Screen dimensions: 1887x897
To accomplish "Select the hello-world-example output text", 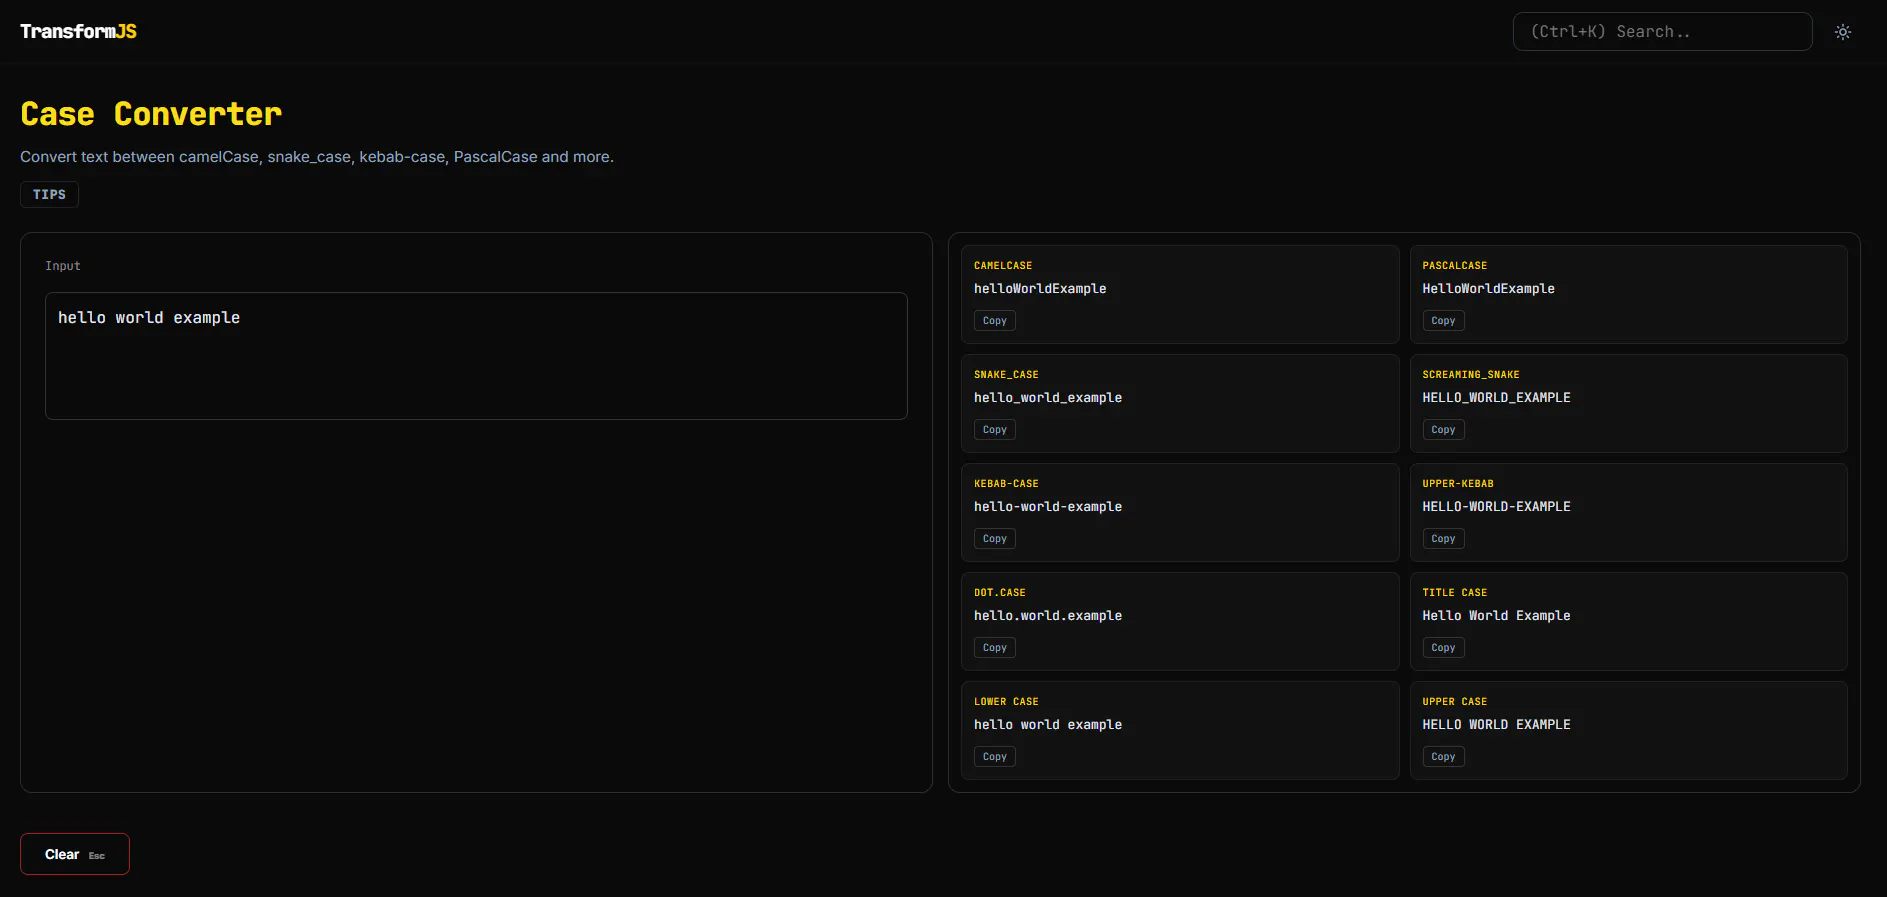I will (1048, 507).
